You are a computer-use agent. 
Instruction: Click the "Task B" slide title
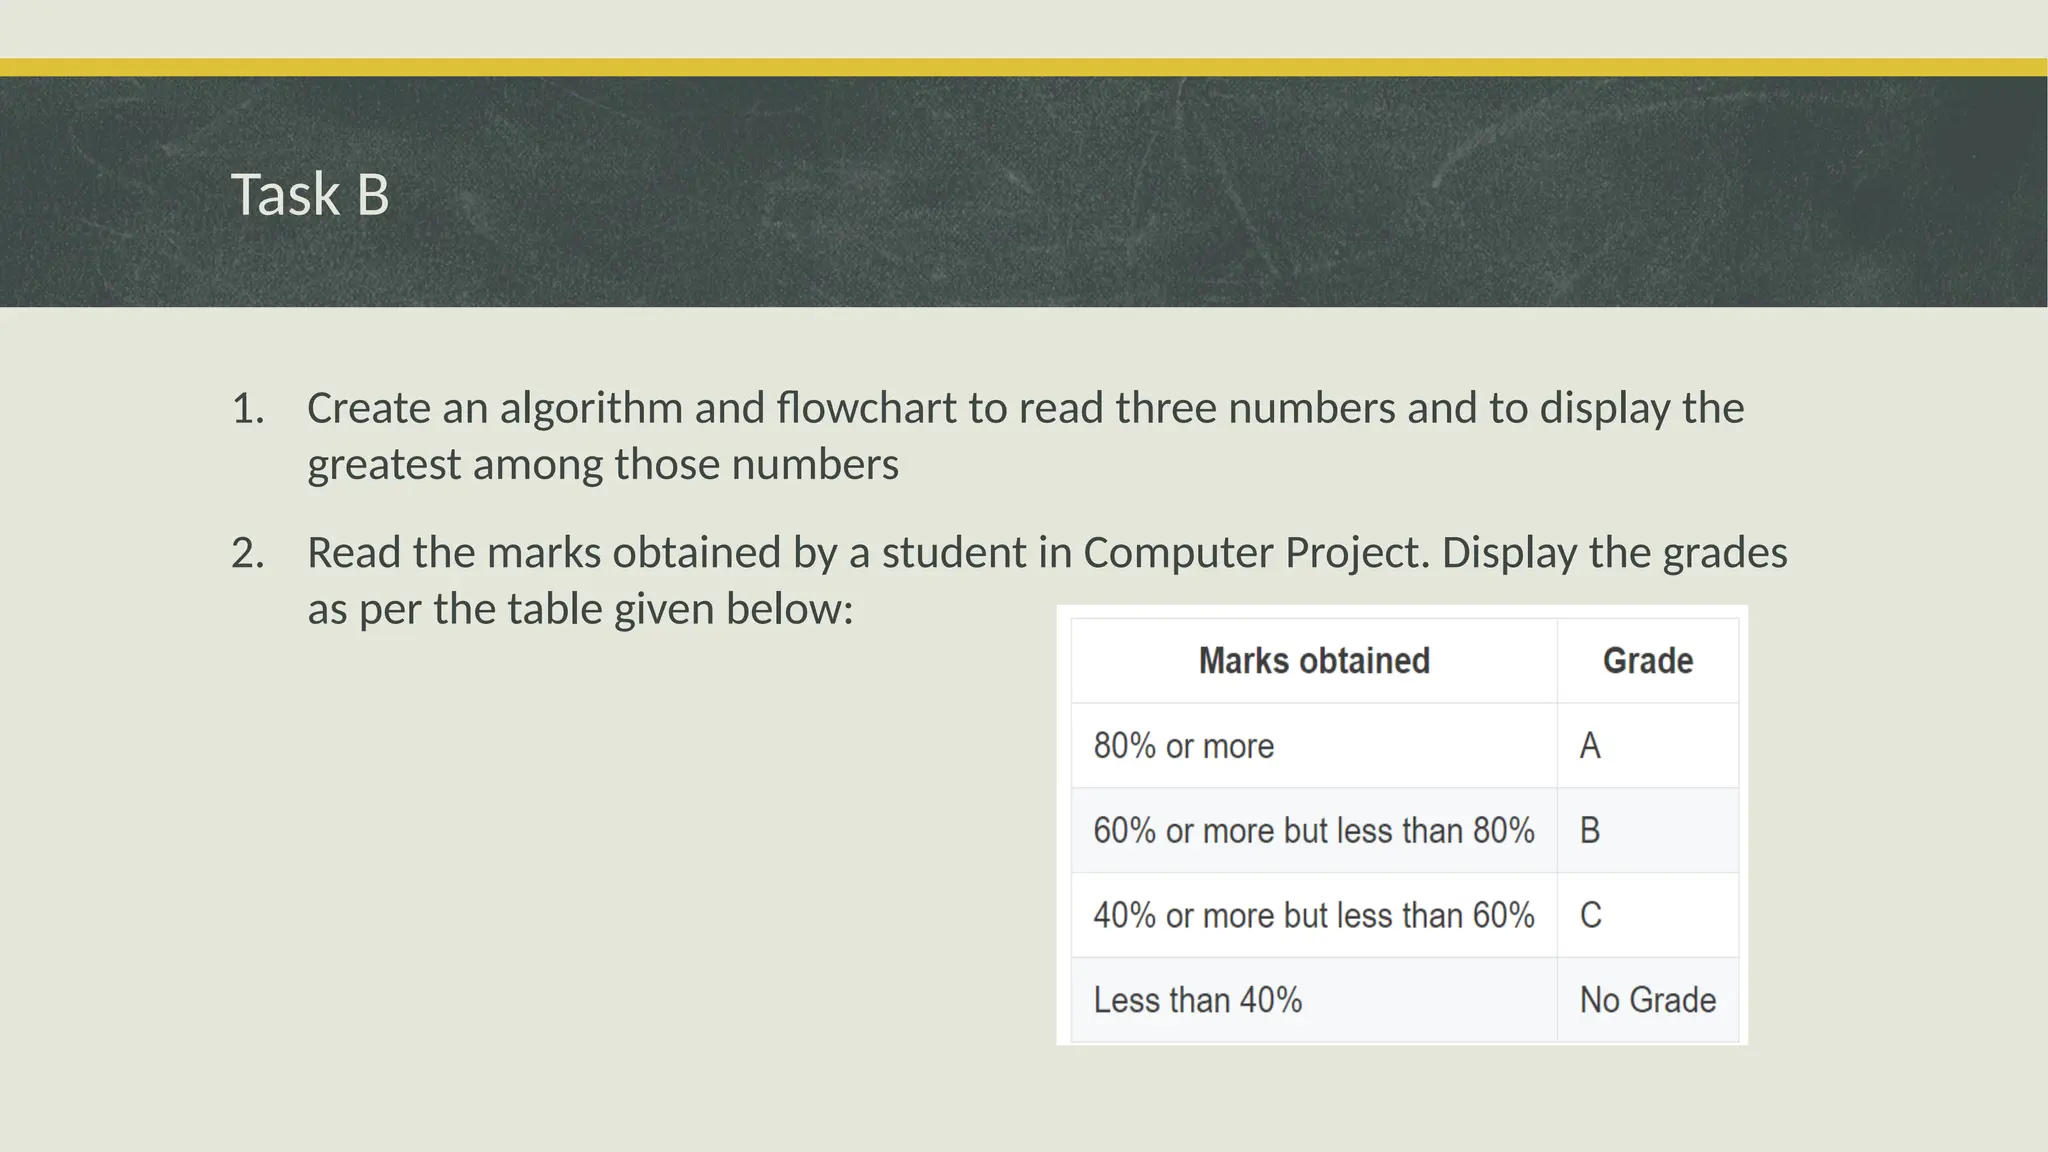click(310, 194)
